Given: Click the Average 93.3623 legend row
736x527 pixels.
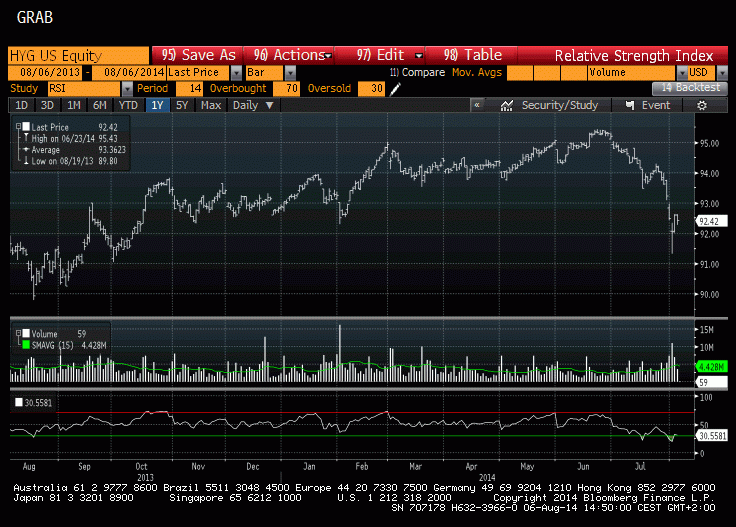Looking at the screenshot, I should (x=75, y=150).
